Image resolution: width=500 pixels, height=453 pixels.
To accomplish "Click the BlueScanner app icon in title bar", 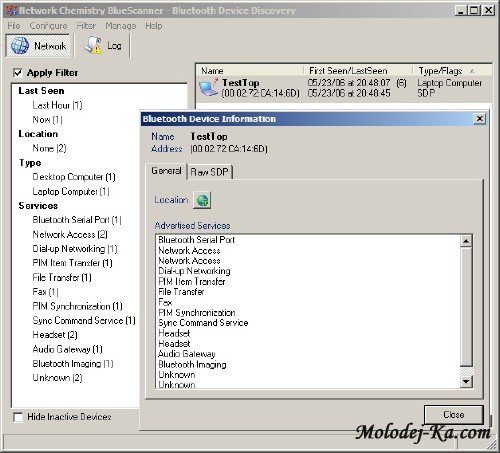I will tap(11, 10).
